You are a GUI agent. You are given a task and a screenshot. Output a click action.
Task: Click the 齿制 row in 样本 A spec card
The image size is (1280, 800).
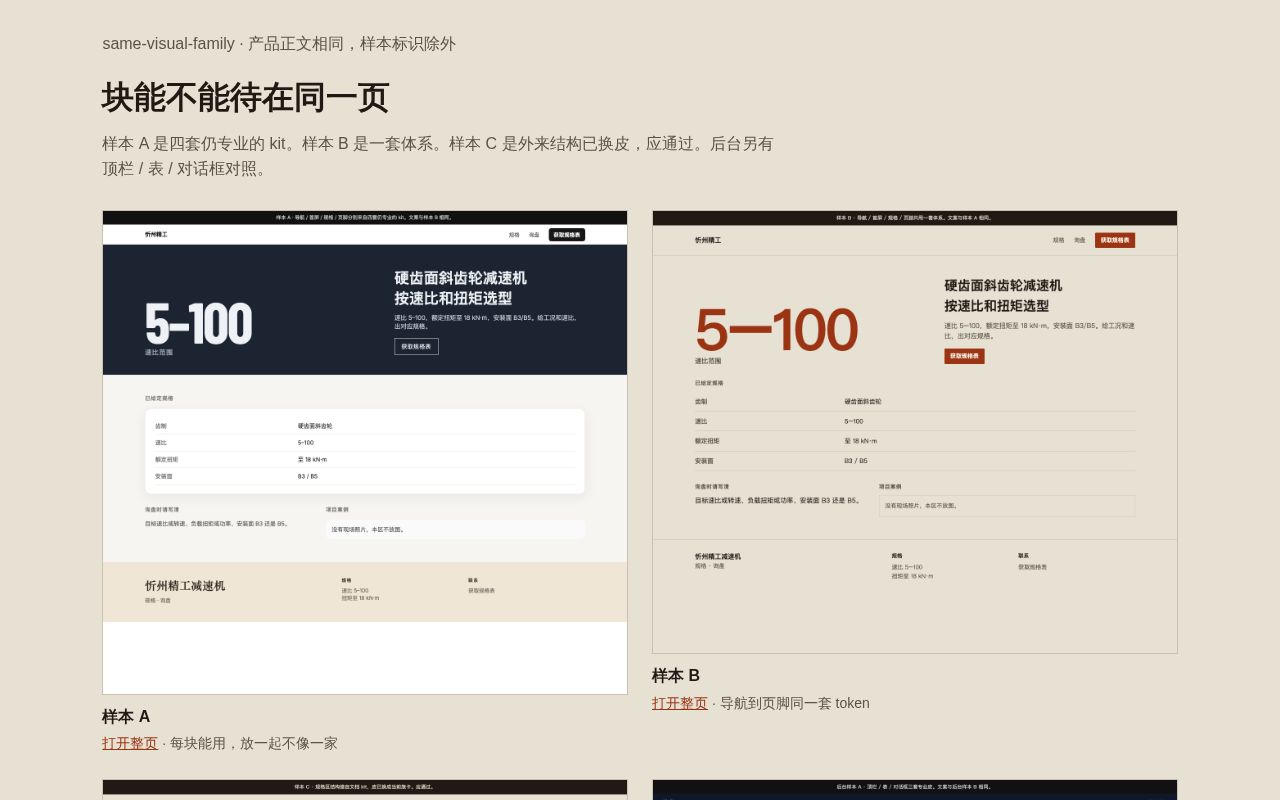[365, 426]
